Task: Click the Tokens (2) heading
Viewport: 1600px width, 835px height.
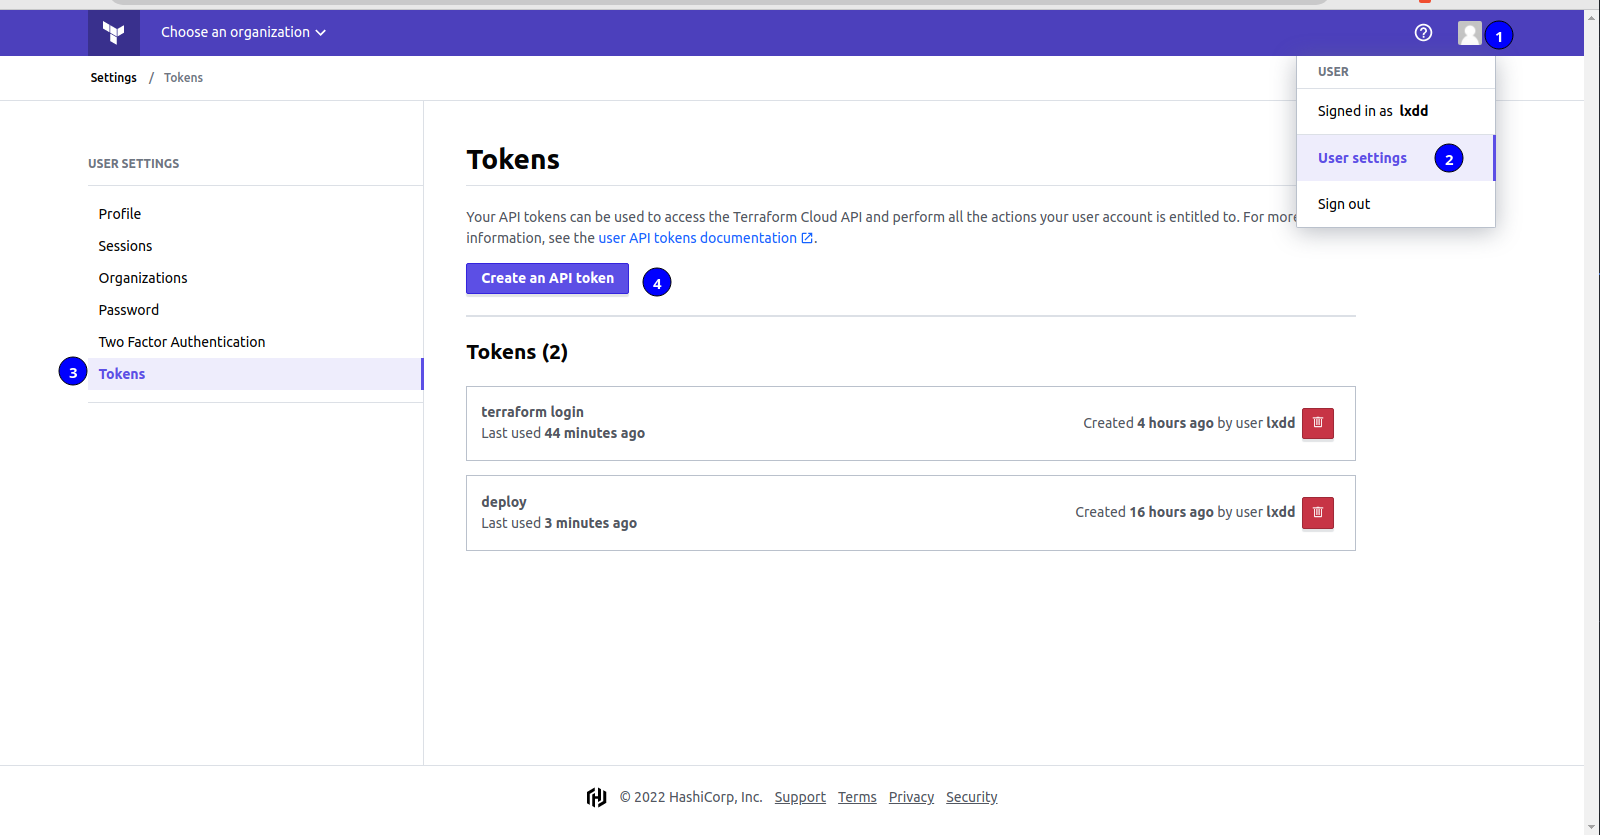Action: pyautogui.click(x=517, y=352)
